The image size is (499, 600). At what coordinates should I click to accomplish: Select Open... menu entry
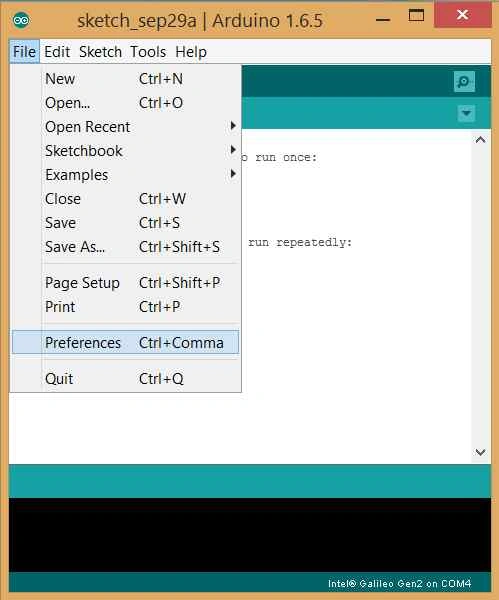pos(126,103)
